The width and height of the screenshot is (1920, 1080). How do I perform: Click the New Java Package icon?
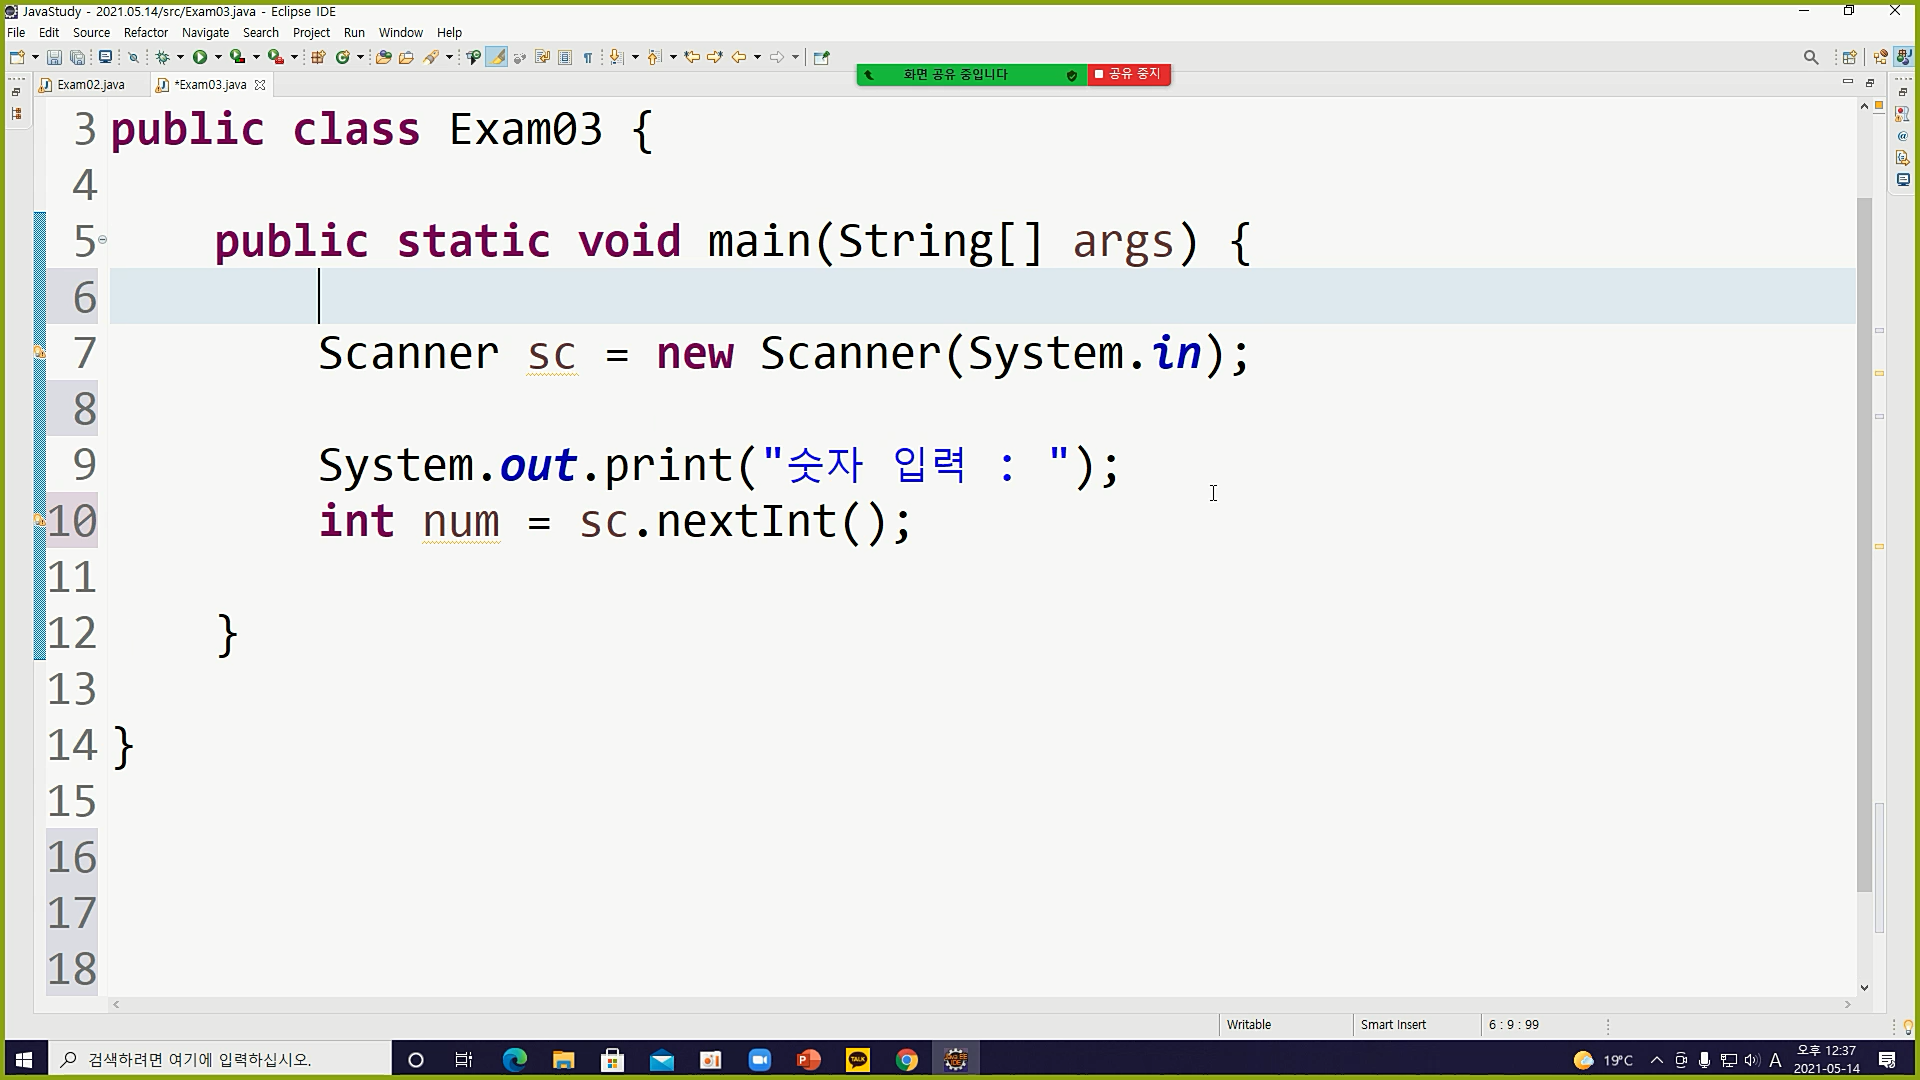click(x=318, y=58)
